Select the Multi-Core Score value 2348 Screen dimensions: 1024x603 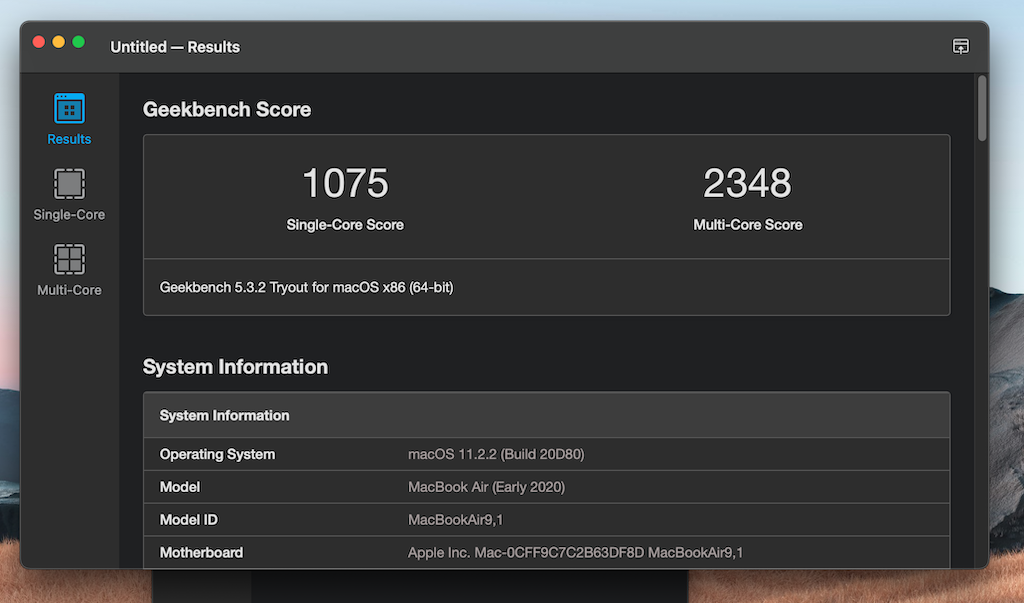point(747,183)
